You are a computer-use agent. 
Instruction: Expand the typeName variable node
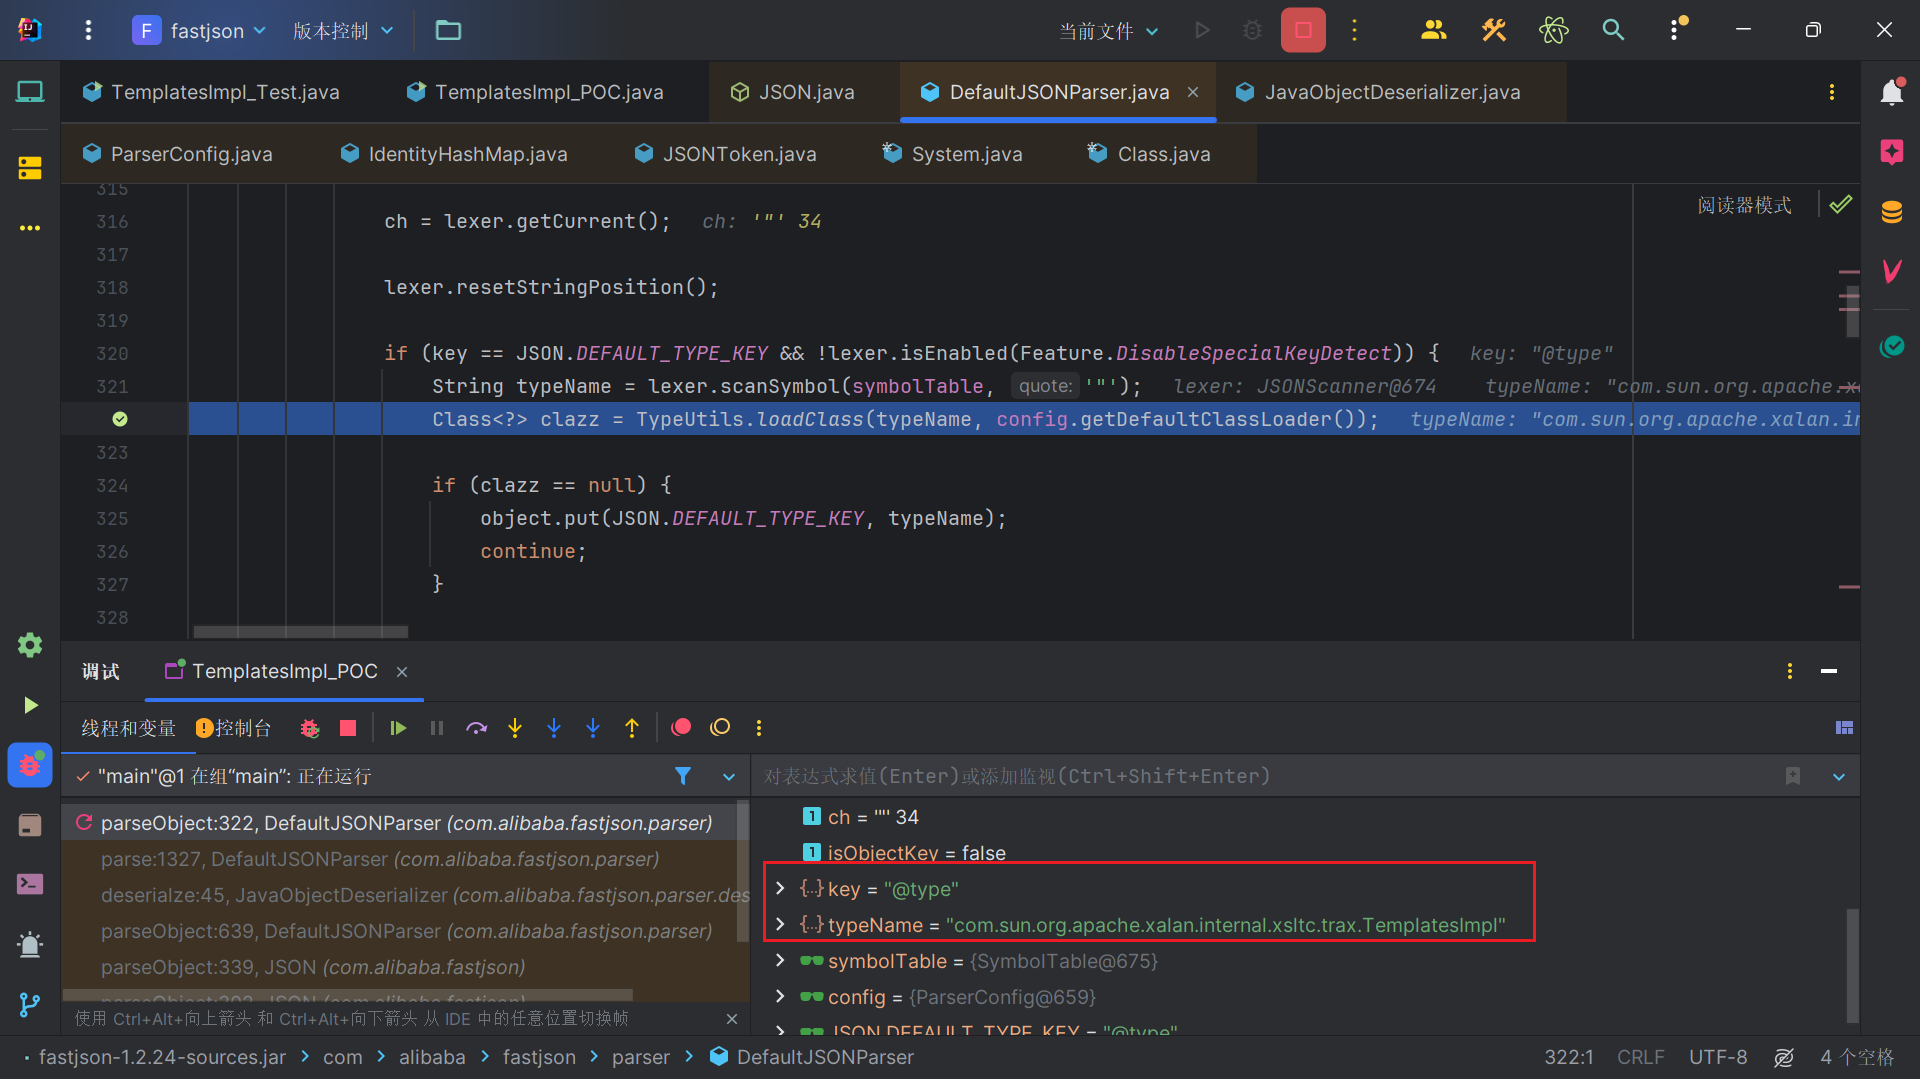pyautogui.click(x=780, y=924)
